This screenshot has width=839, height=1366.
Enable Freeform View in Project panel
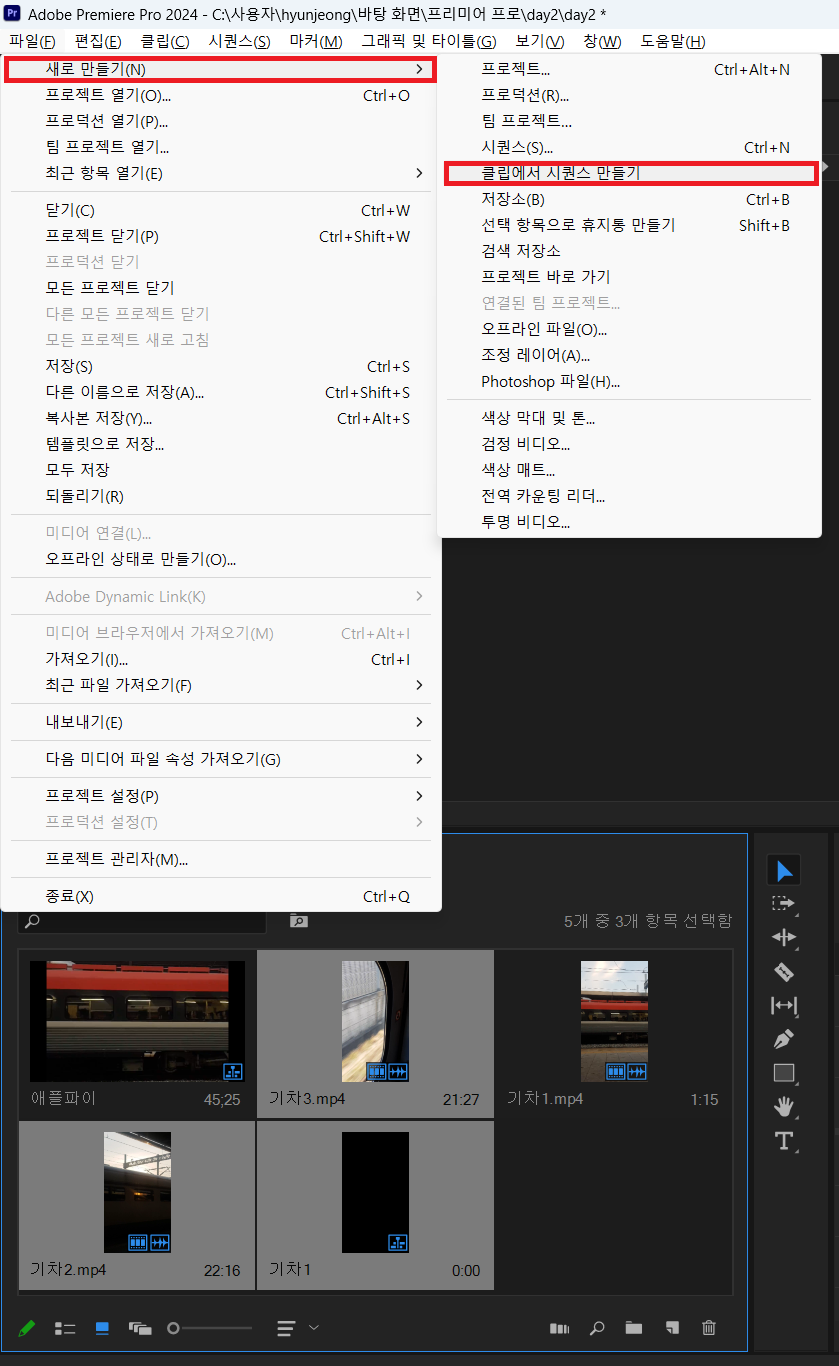click(x=140, y=1328)
